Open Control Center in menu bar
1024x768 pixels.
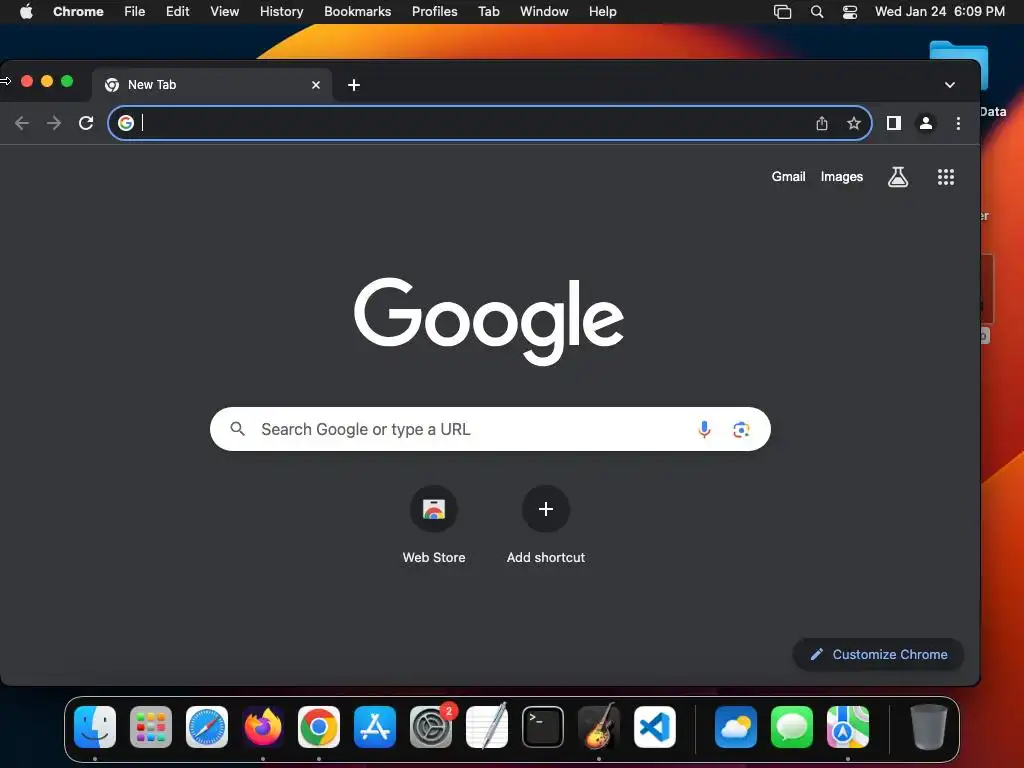tap(850, 11)
